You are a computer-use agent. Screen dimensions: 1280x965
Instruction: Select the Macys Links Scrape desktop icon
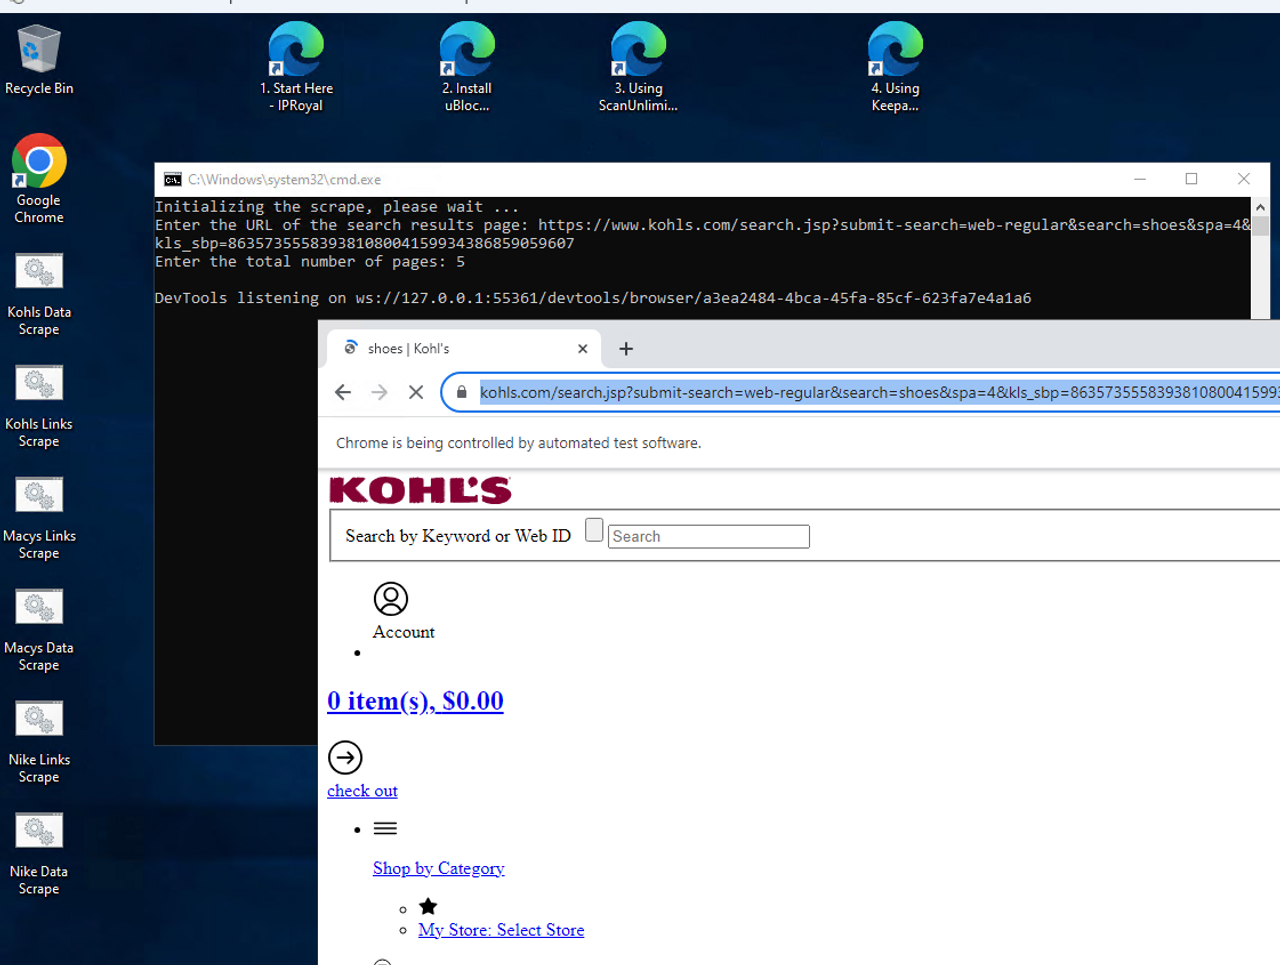(x=39, y=518)
